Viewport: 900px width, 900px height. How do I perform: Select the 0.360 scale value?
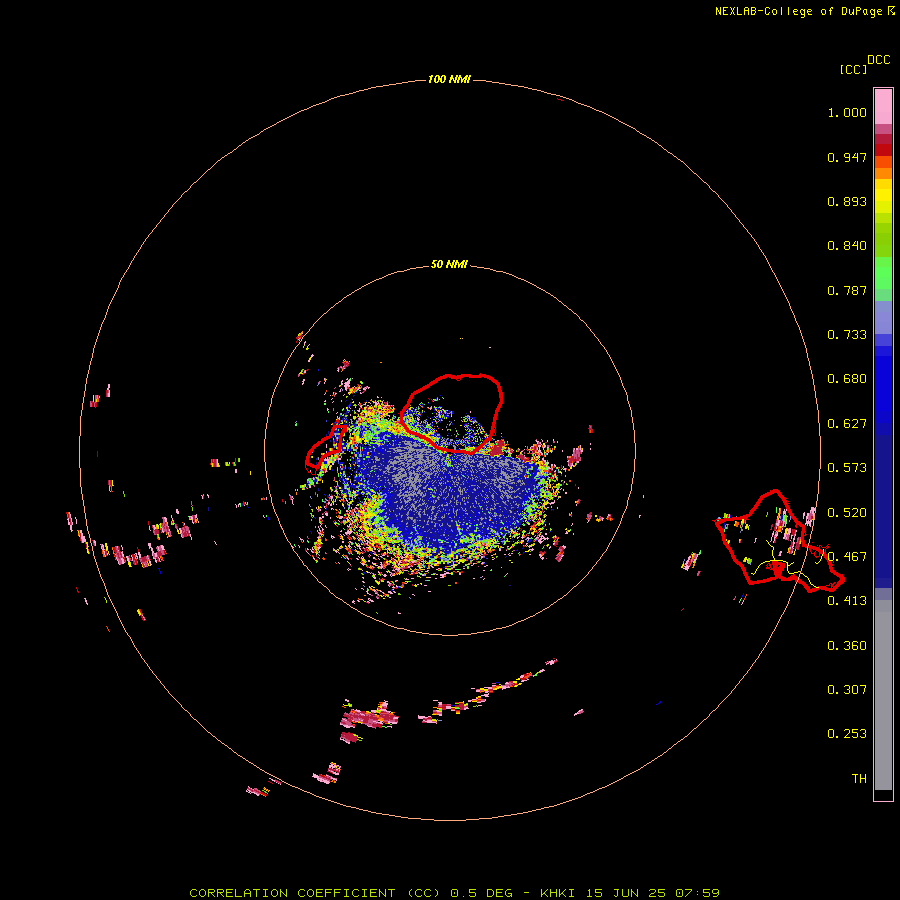click(x=847, y=646)
